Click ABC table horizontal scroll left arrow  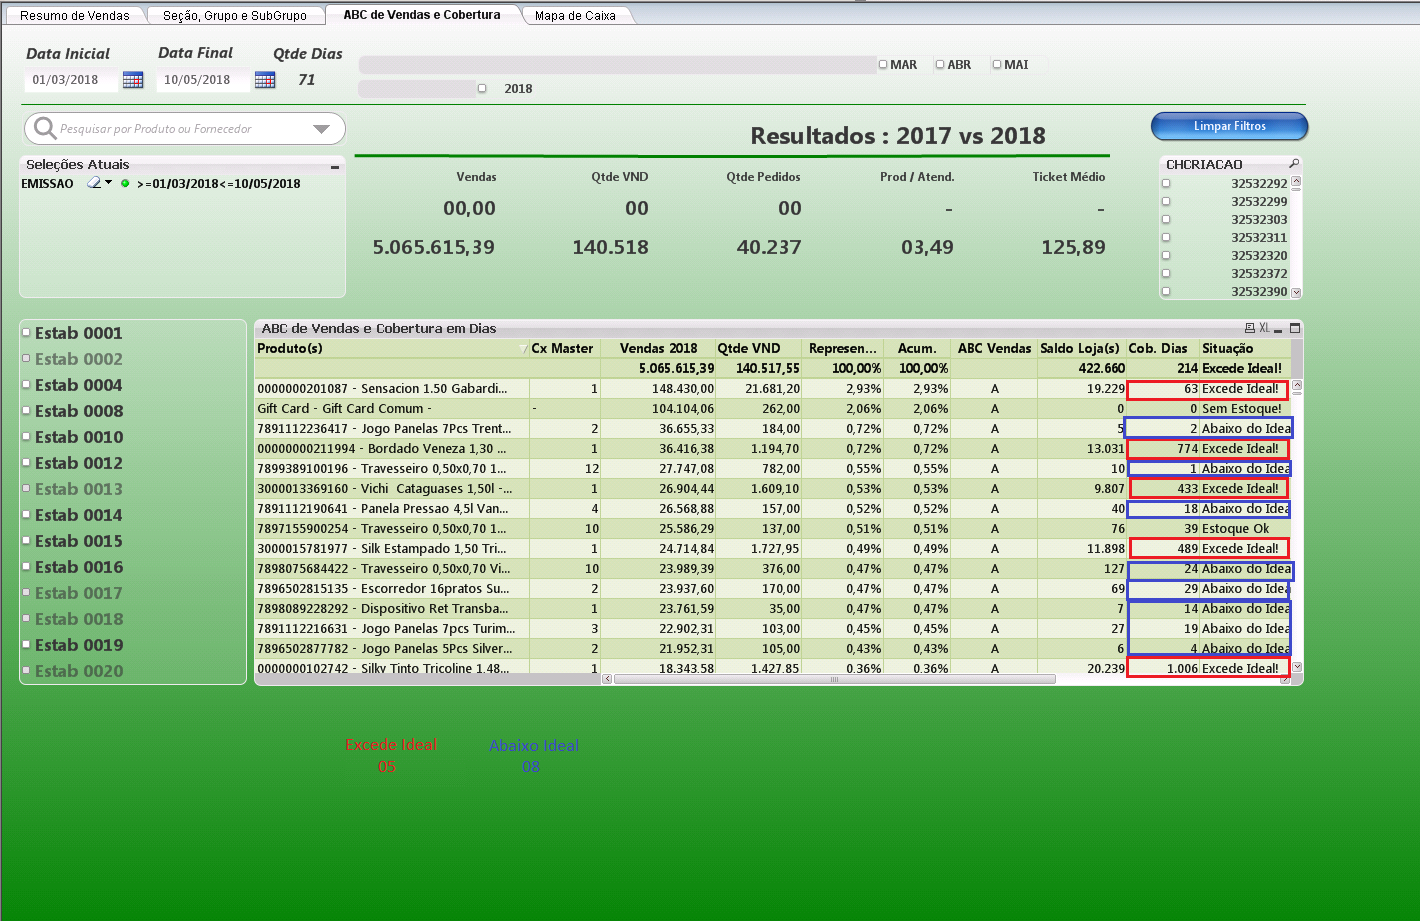pyautogui.click(x=607, y=679)
